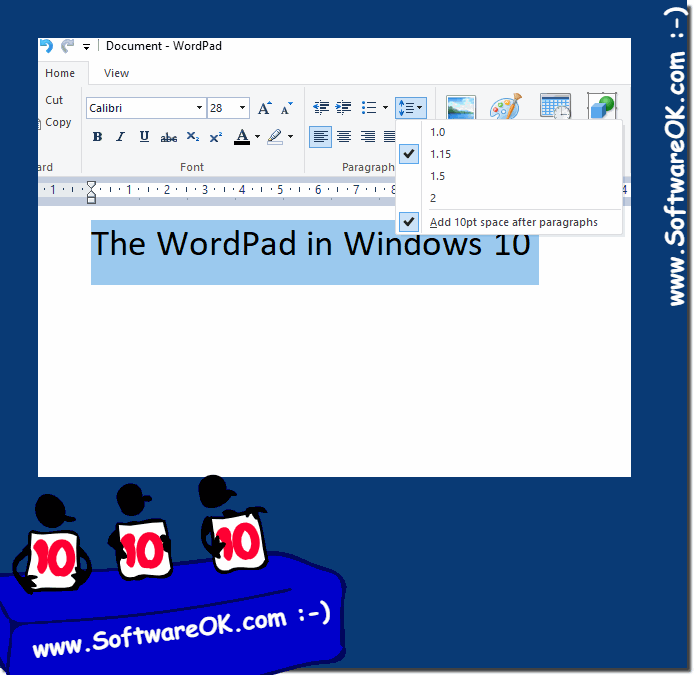The width and height of the screenshot is (694, 675).
Task: Click the bullet list icon
Action: (369, 108)
